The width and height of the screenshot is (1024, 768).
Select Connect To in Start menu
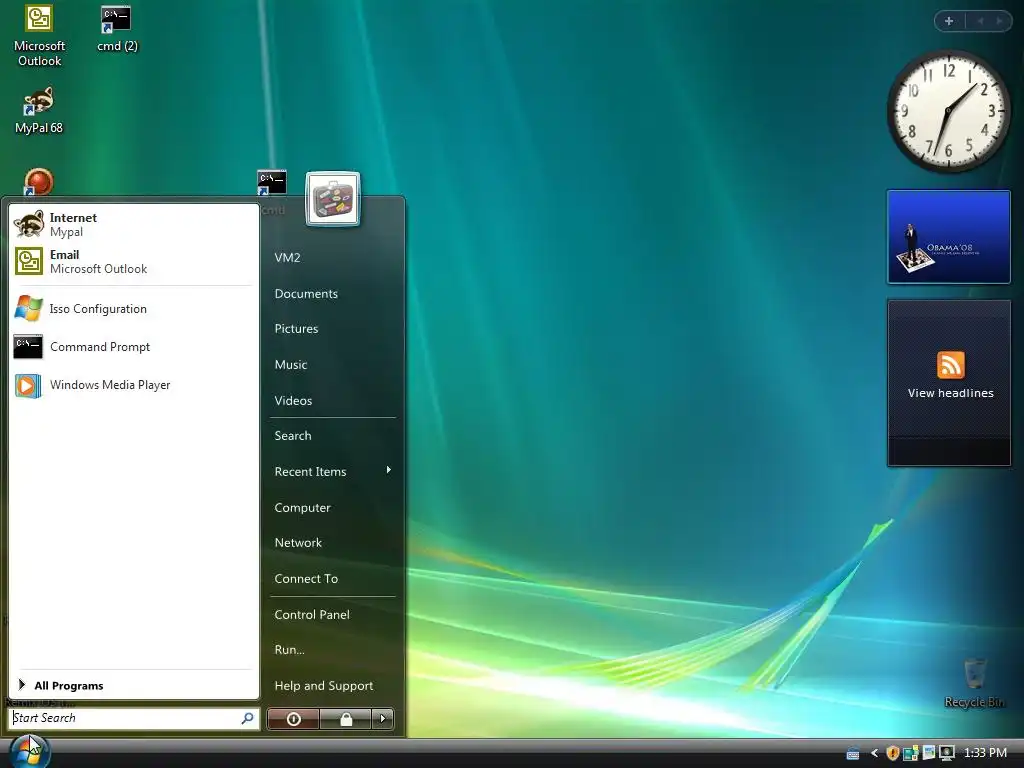(306, 579)
